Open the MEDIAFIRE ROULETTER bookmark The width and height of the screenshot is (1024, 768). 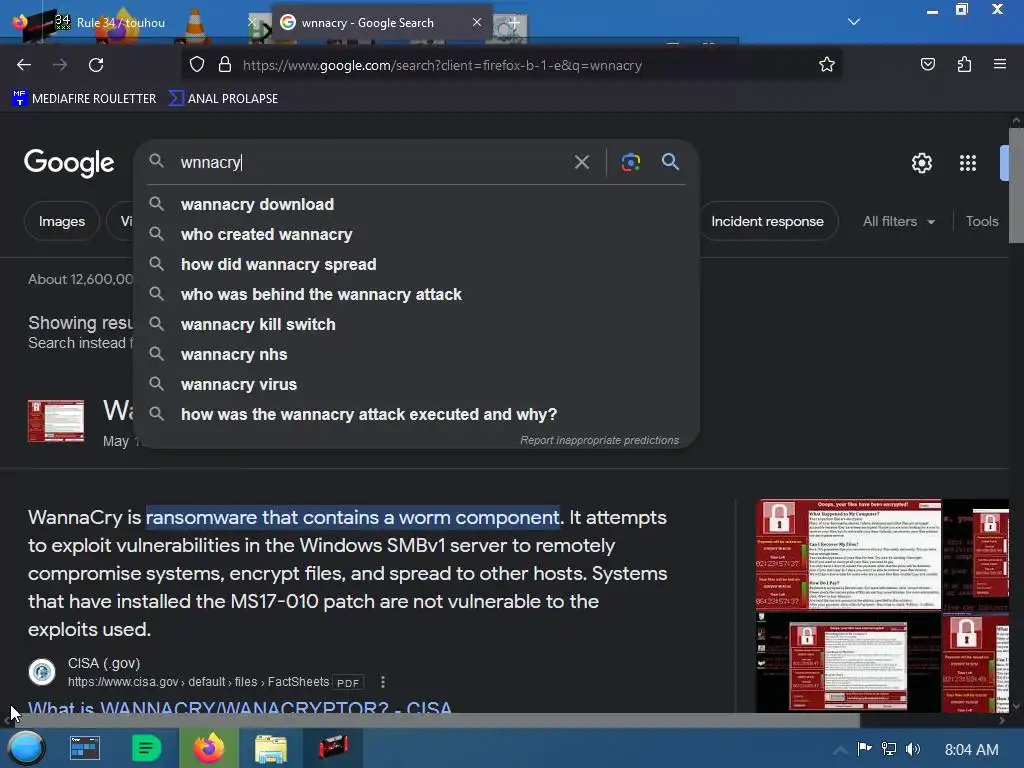(84, 99)
